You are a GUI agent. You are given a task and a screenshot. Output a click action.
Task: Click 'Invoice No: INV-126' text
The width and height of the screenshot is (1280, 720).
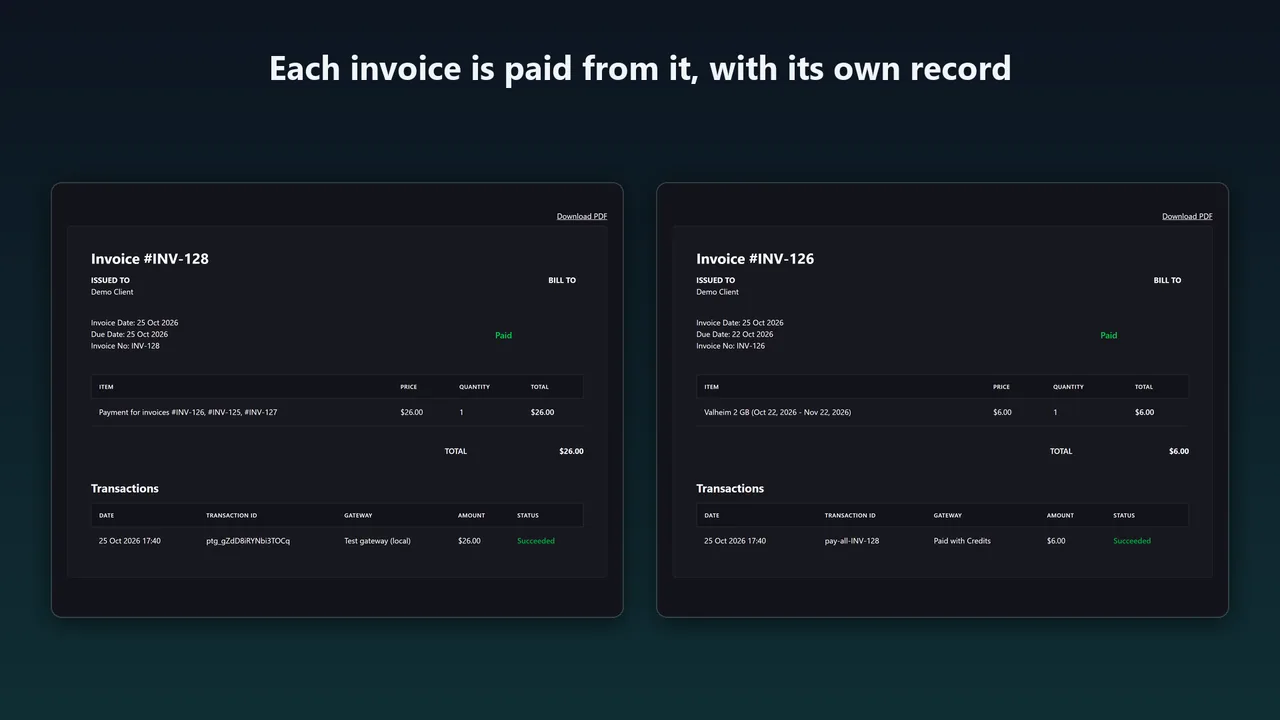coord(731,346)
